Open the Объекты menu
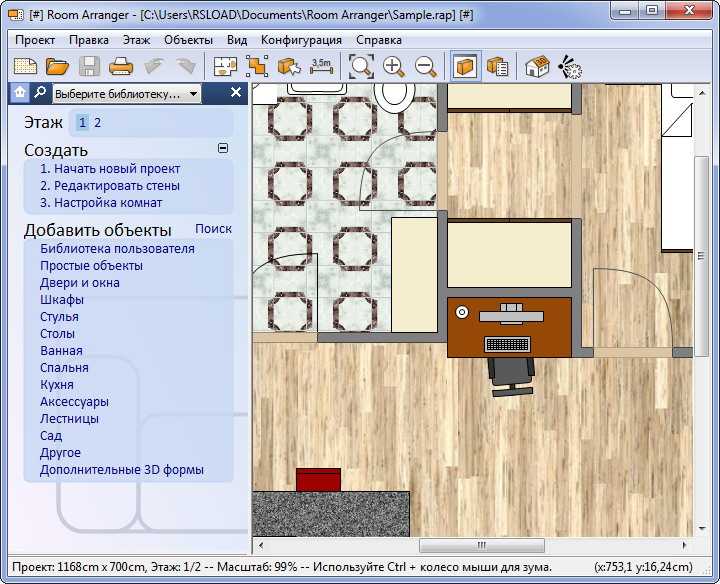 tap(188, 40)
